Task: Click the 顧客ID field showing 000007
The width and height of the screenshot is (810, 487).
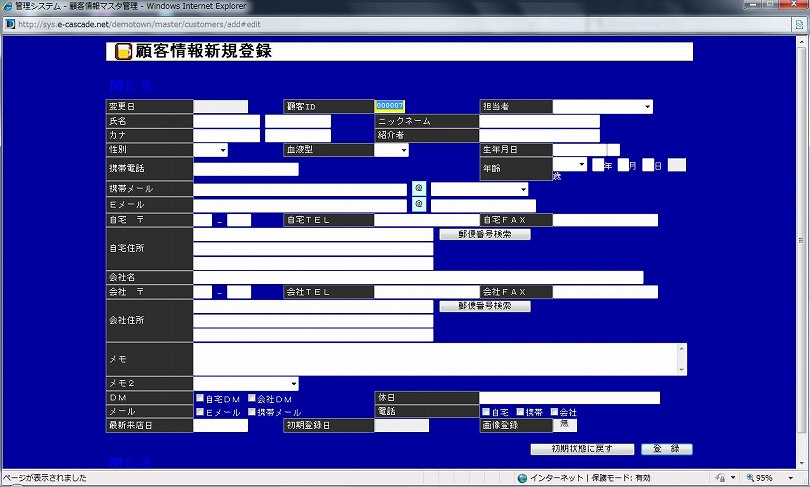Action: (390, 106)
